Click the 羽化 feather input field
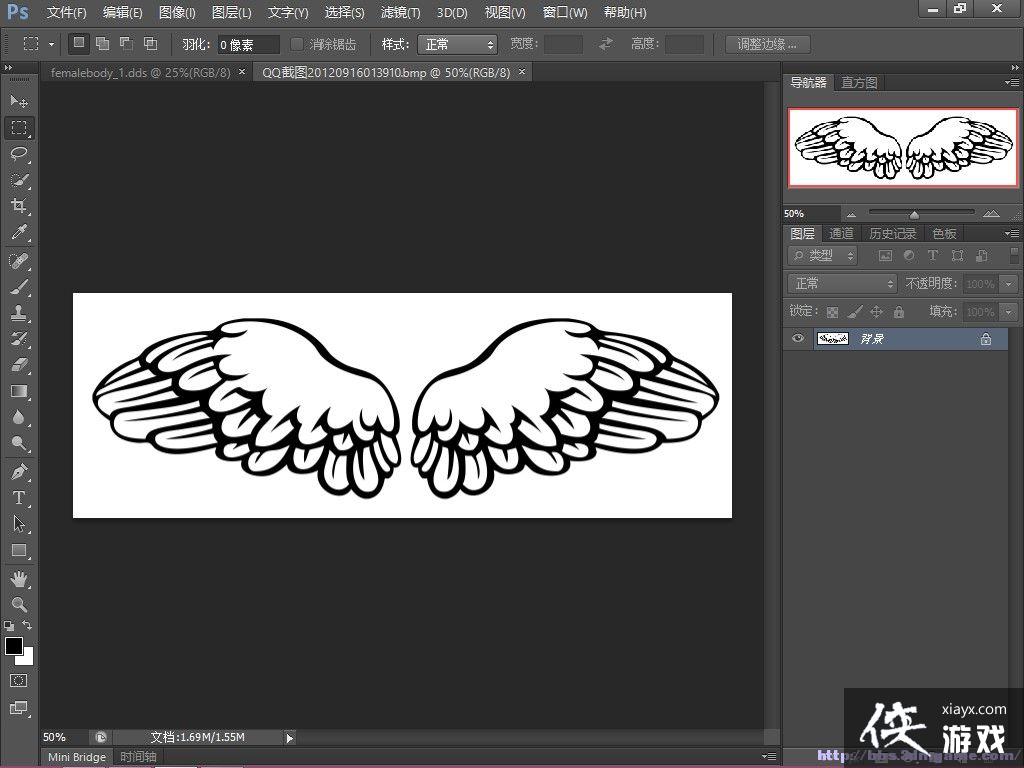 coord(248,45)
